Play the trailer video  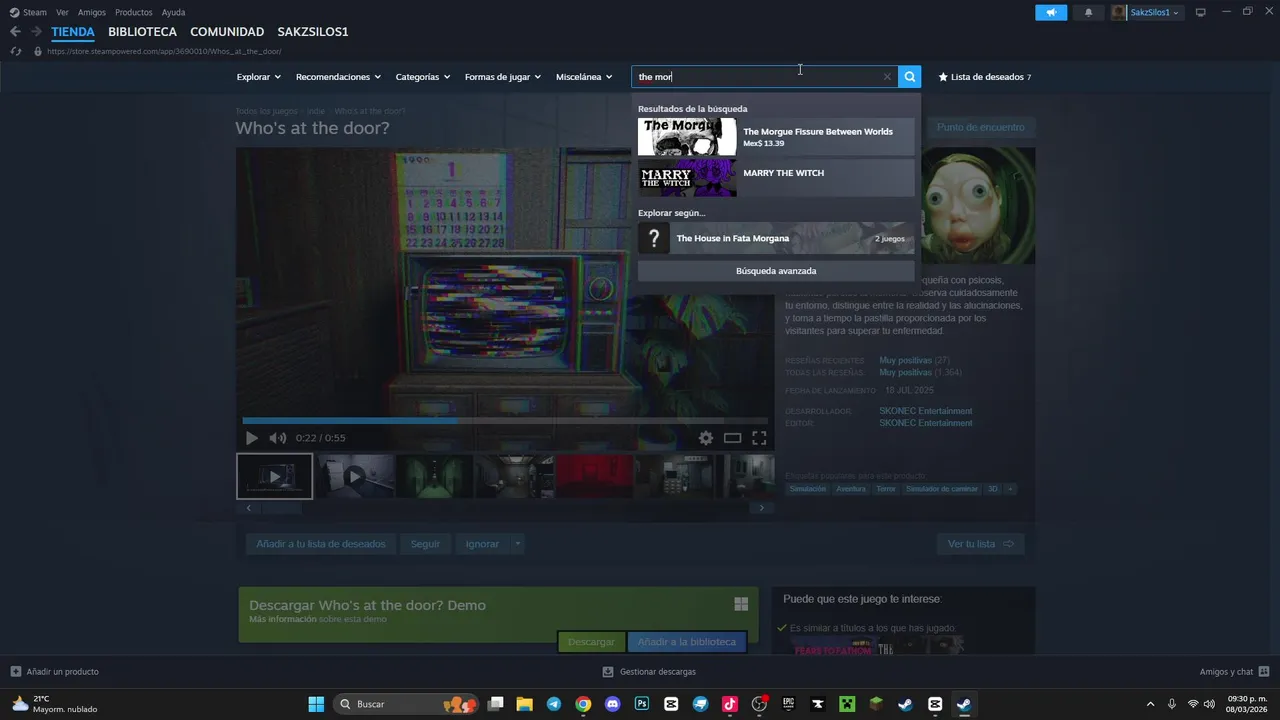pyautogui.click(x=251, y=438)
